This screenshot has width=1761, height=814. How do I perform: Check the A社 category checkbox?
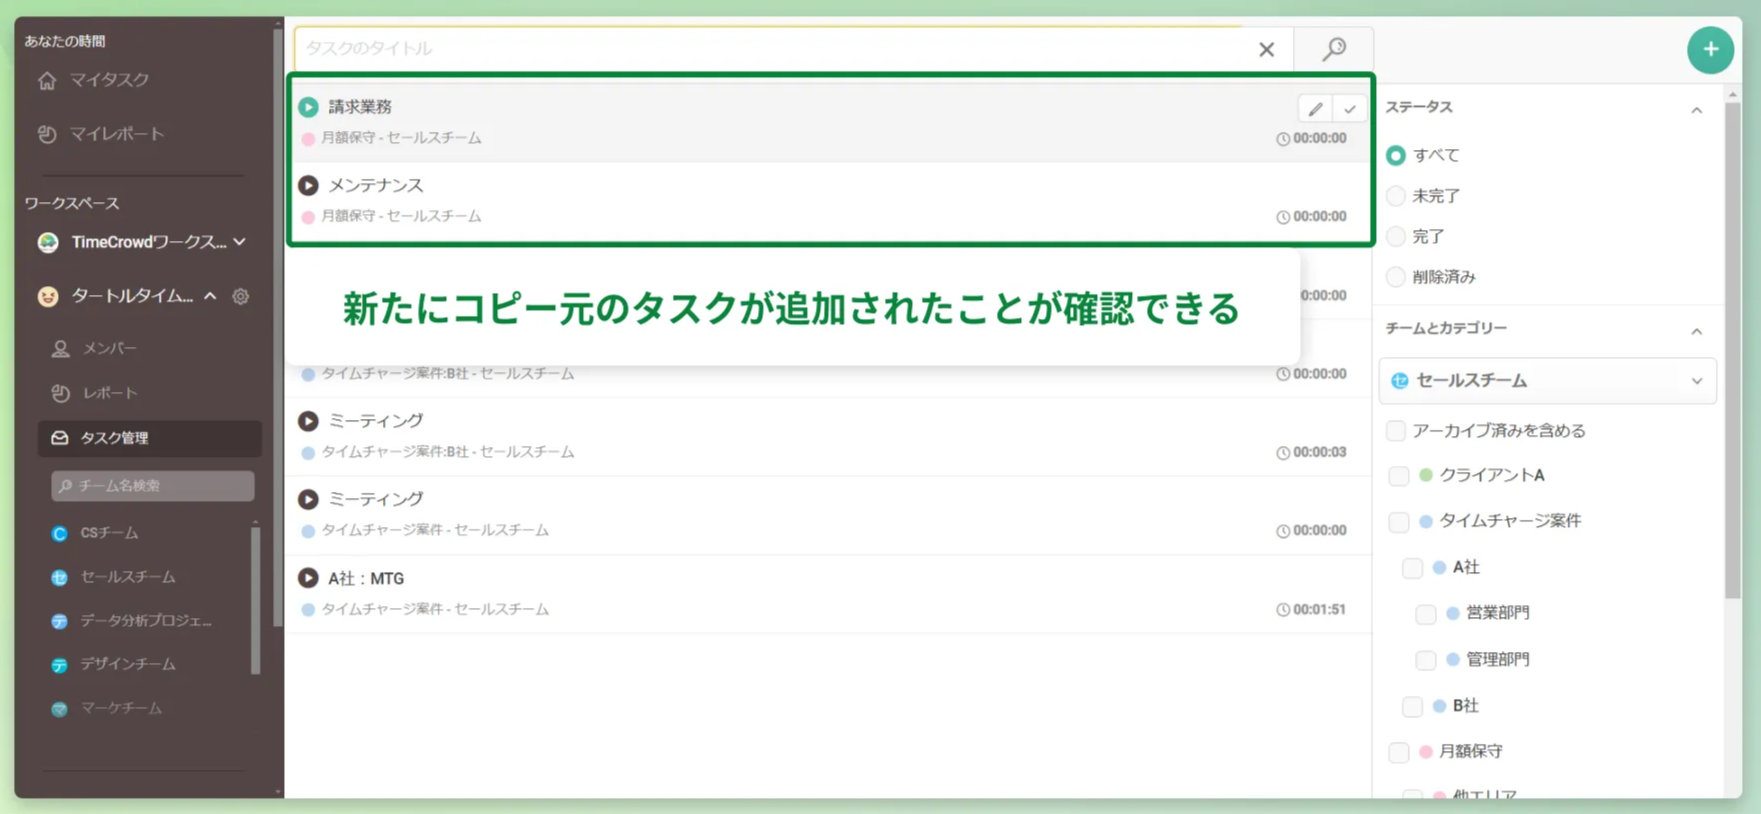point(1412,568)
